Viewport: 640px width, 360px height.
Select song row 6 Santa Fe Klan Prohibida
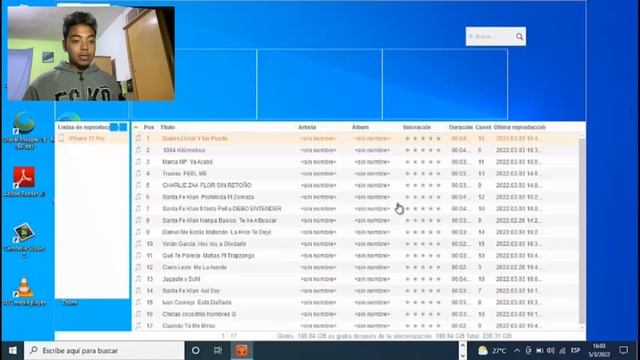[356, 197]
